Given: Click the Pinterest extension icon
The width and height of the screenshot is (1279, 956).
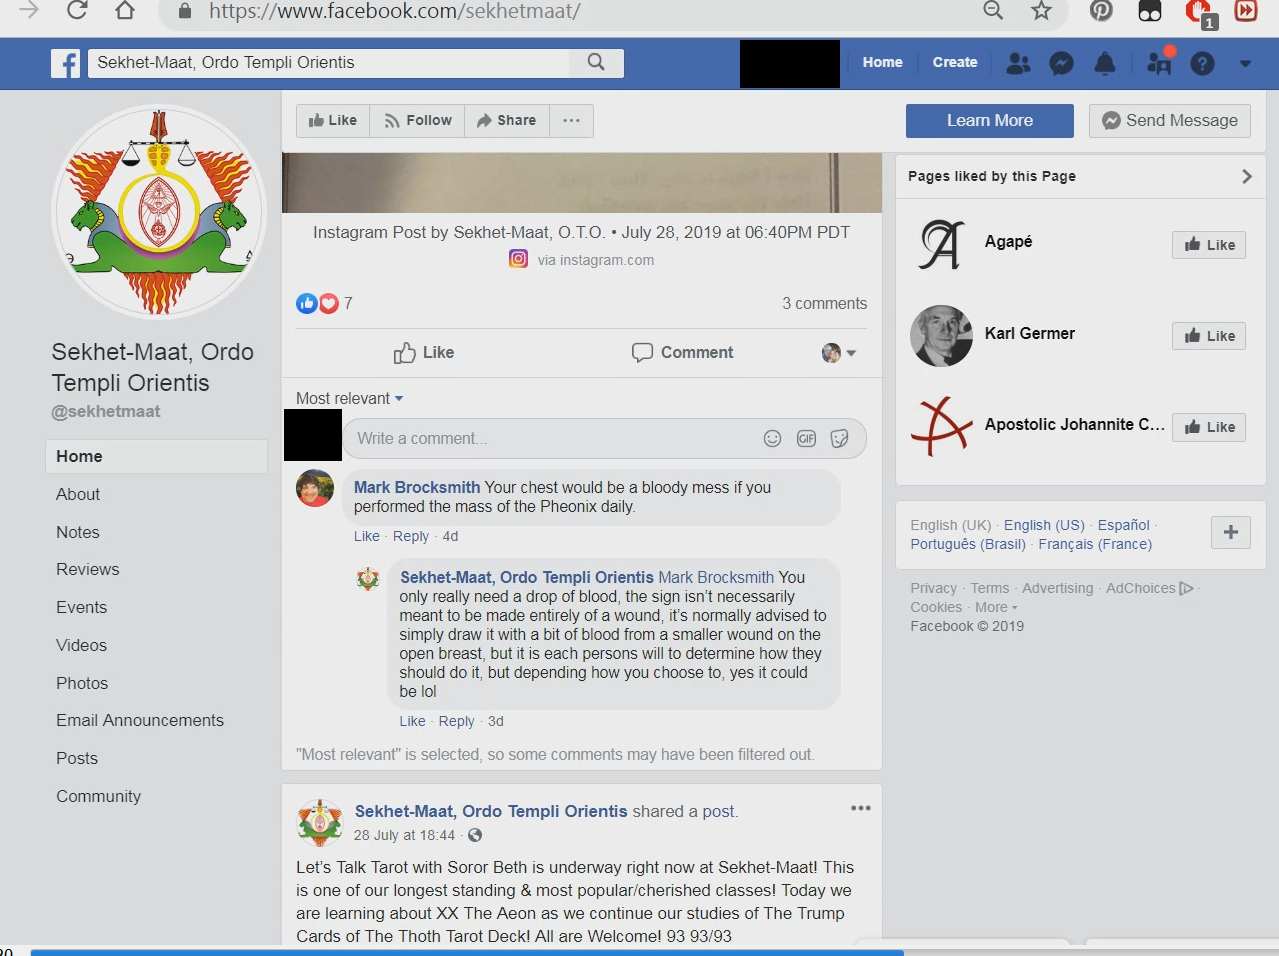Looking at the screenshot, I should pos(1101,11).
